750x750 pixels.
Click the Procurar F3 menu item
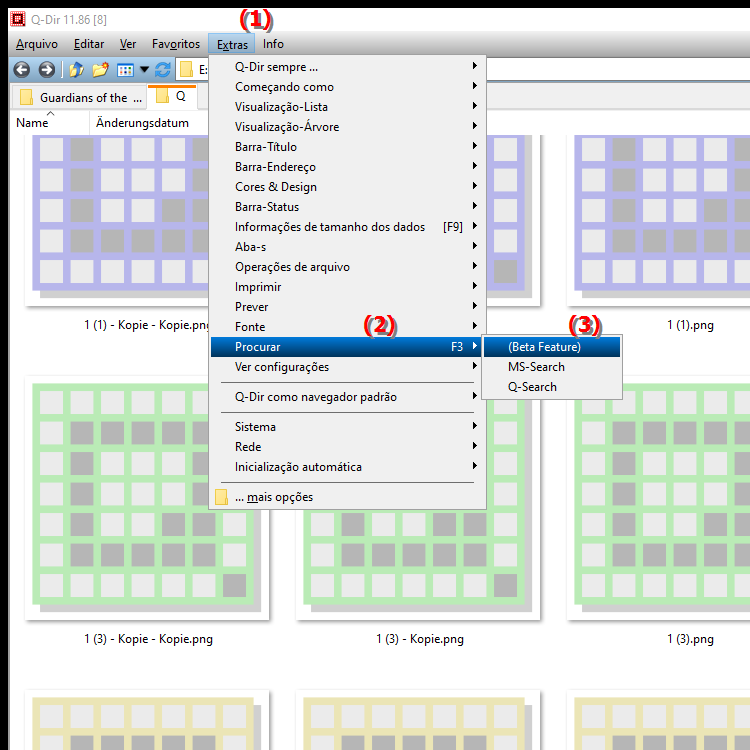pyautogui.click(x=348, y=347)
